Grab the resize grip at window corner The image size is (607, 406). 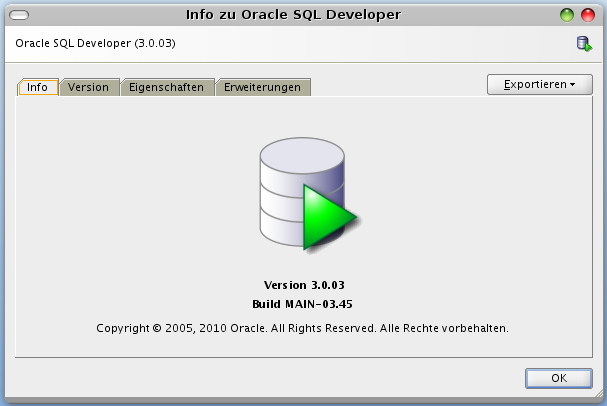pyautogui.click(x=599, y=393)
